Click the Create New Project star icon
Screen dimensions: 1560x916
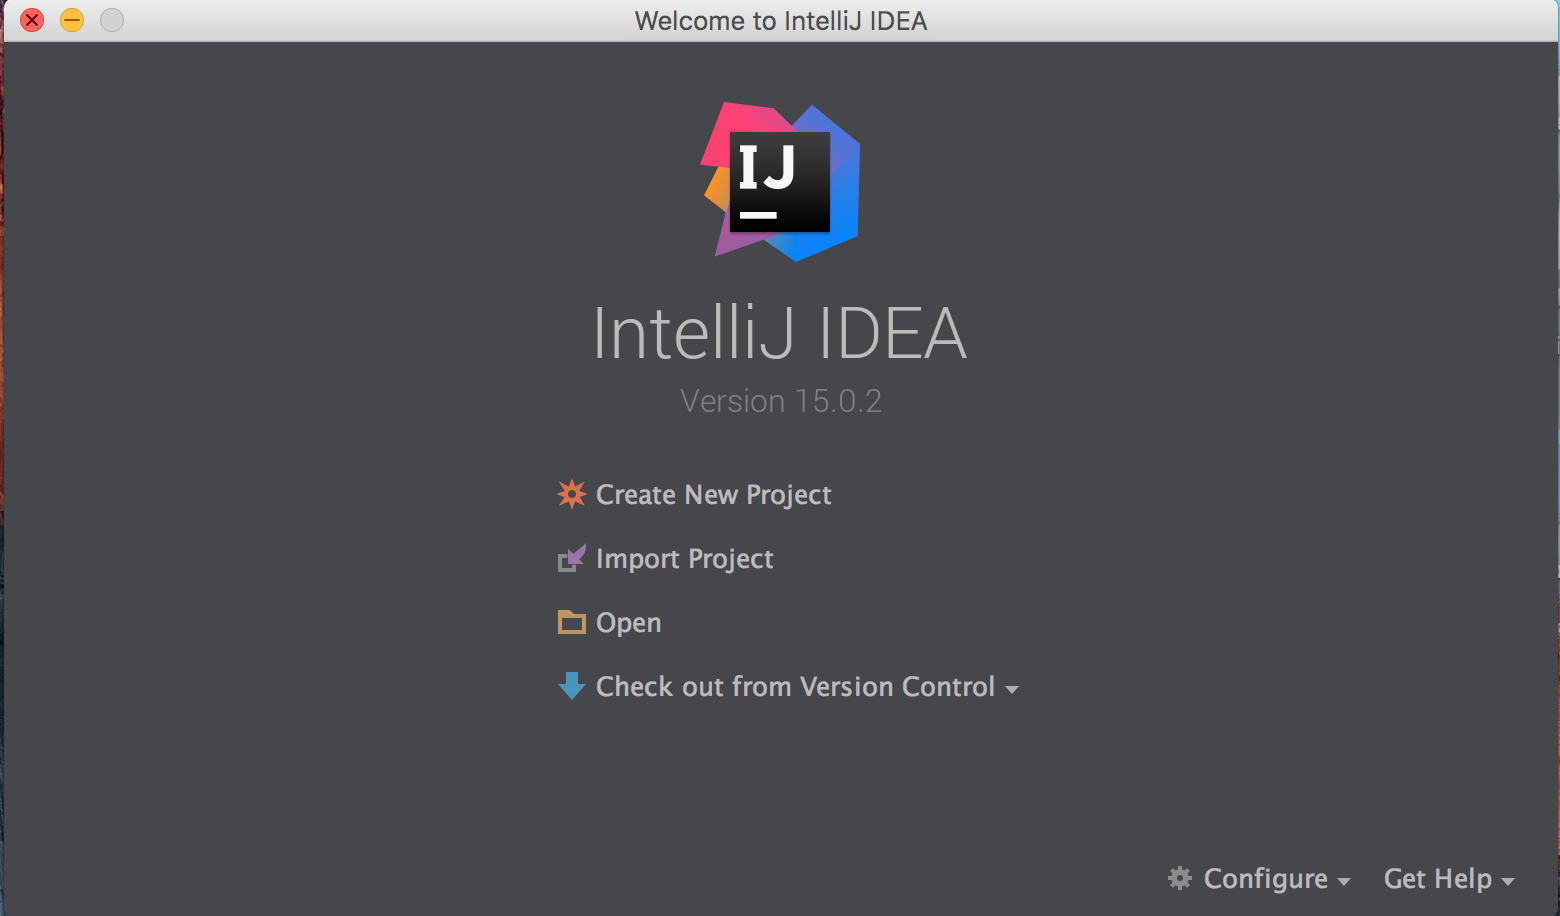click(x=571, y=494)
